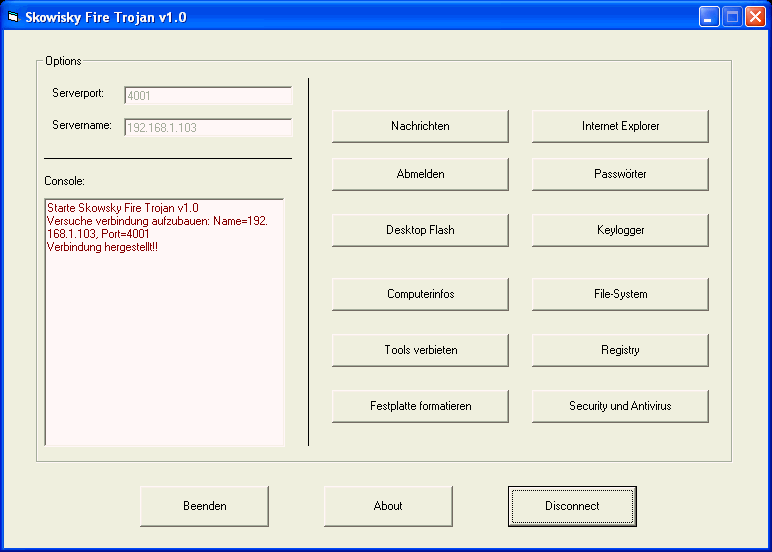Show the About dialog
Image resolution: width=772 pixels, height=552 pixels.
388,506
